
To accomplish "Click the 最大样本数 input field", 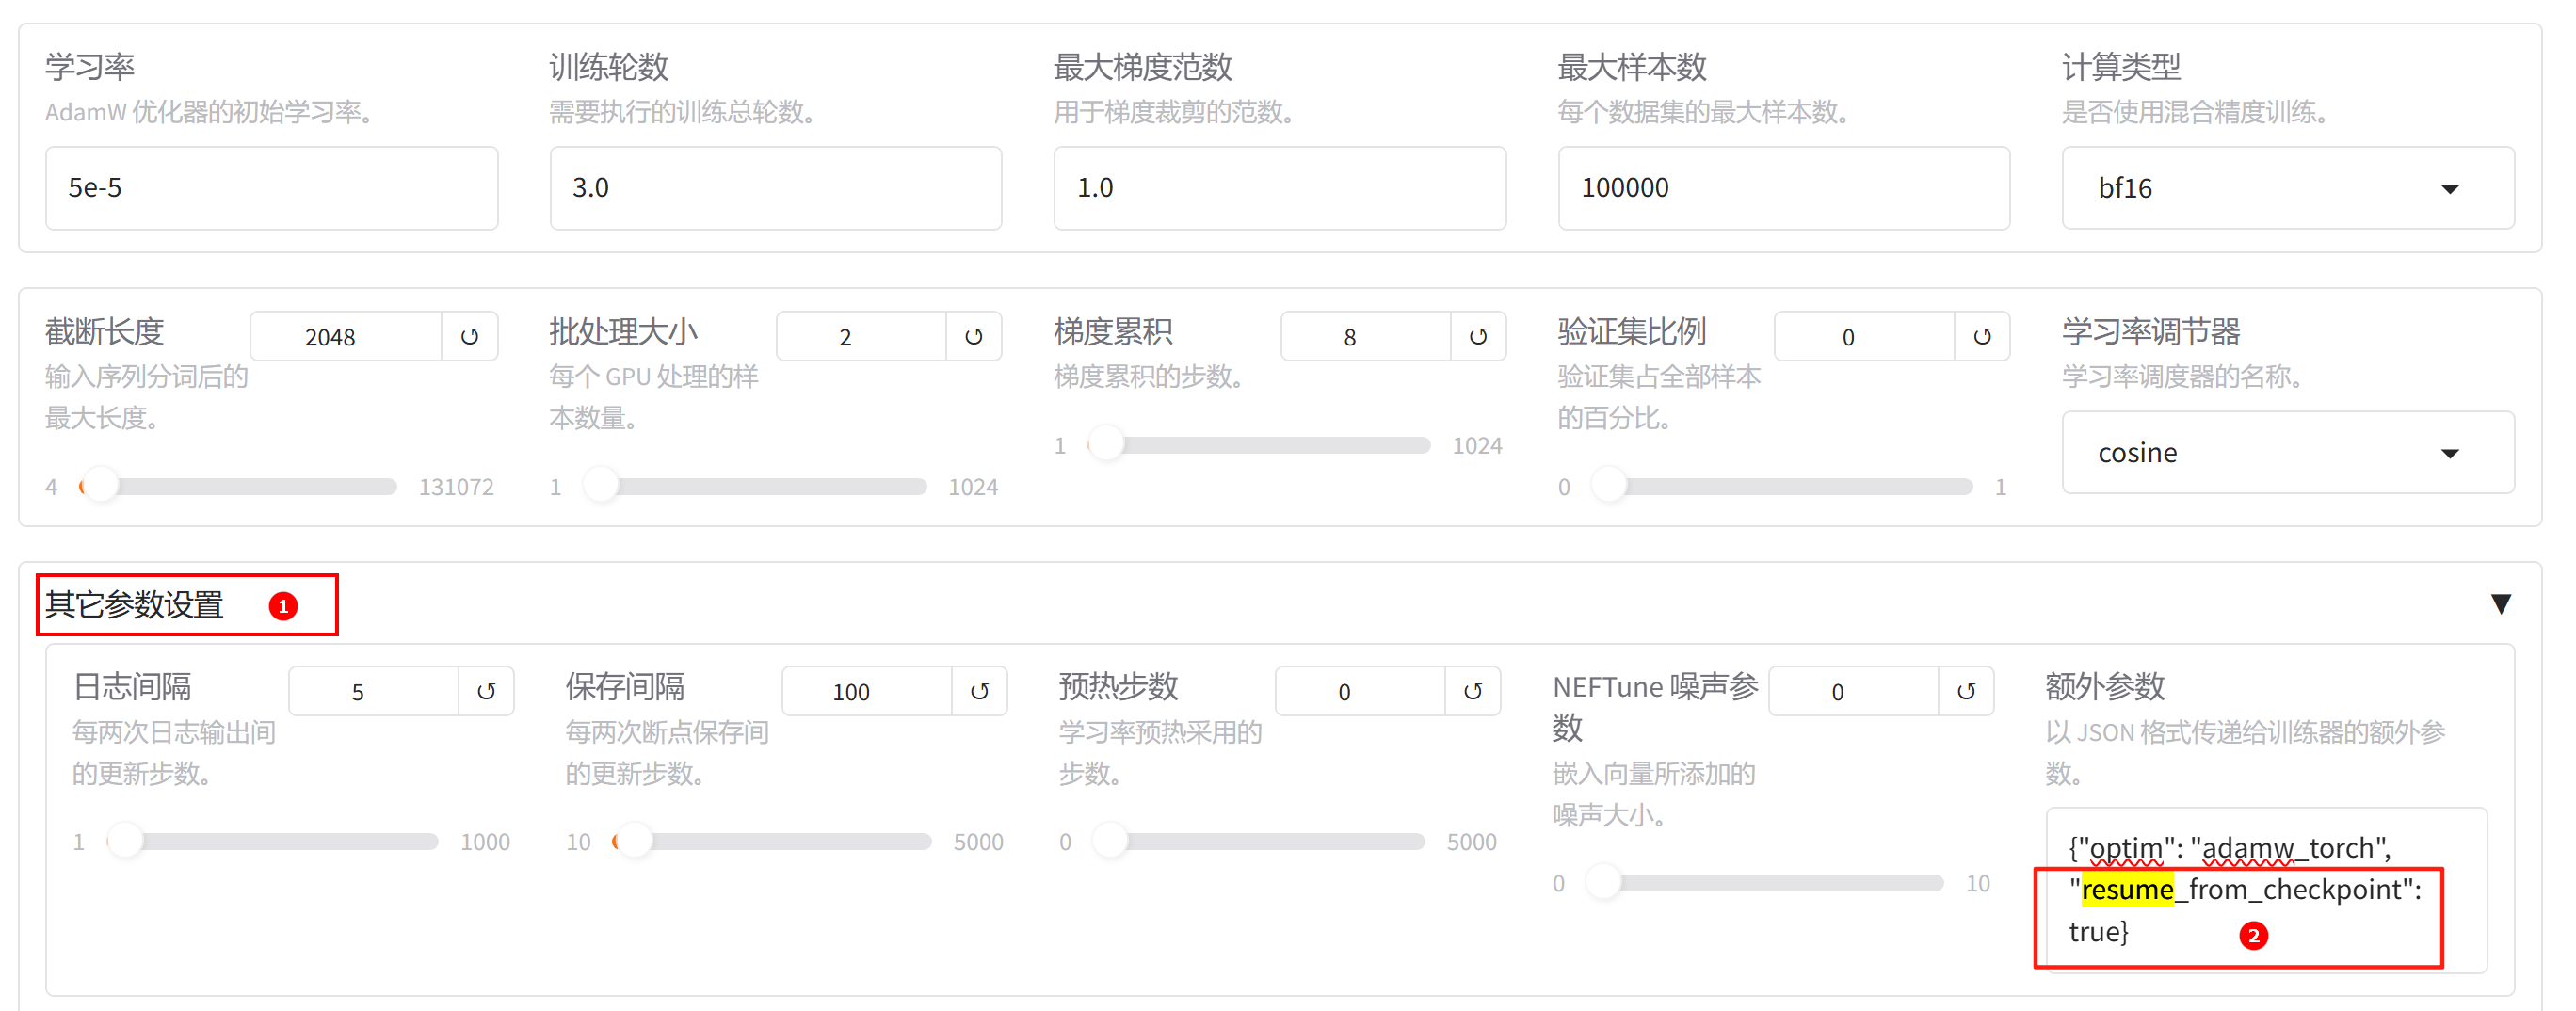I will 1783,188.
